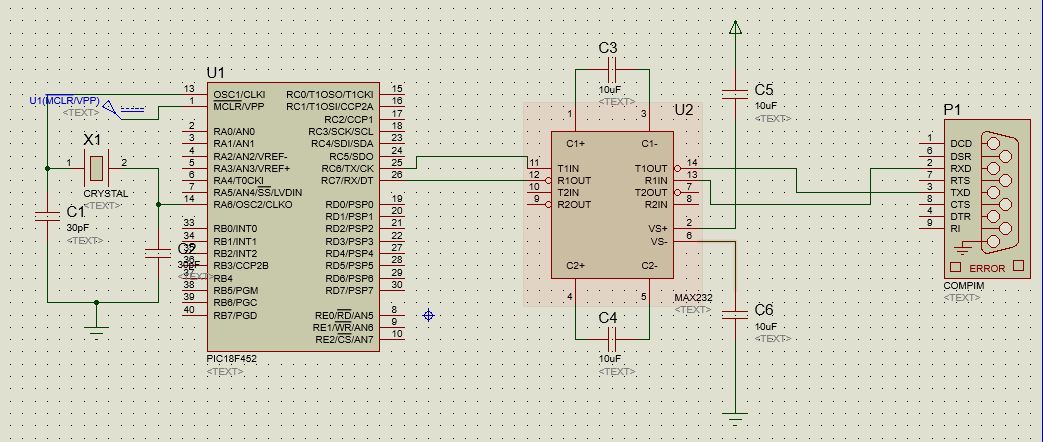Click the MCLR/VPP pin name on U1
Screen dimensions: 1043x442
coord(237,107)
